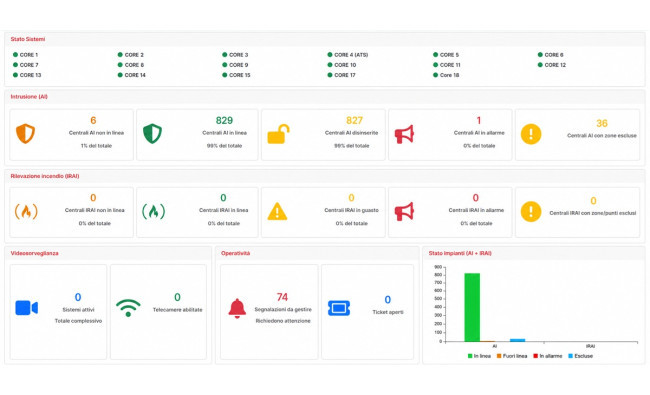Open the 74 Segnalazioni da gestire card

point(269,312)
